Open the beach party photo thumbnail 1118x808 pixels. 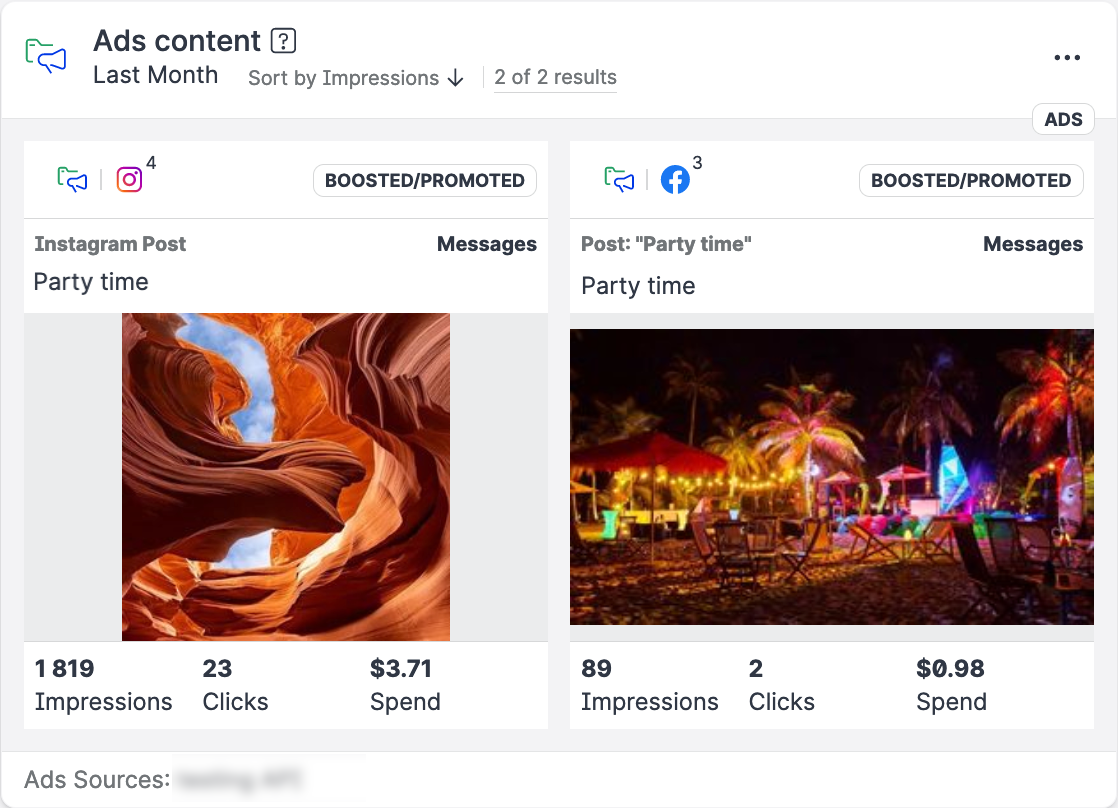831,476
